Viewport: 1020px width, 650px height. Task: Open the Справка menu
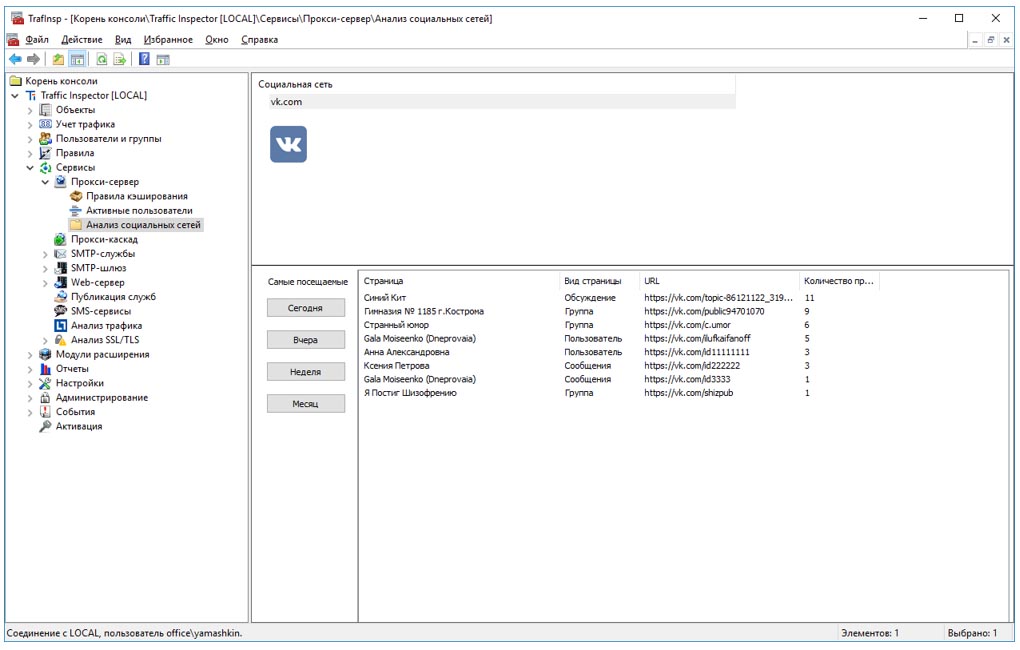tap(260, 40)
